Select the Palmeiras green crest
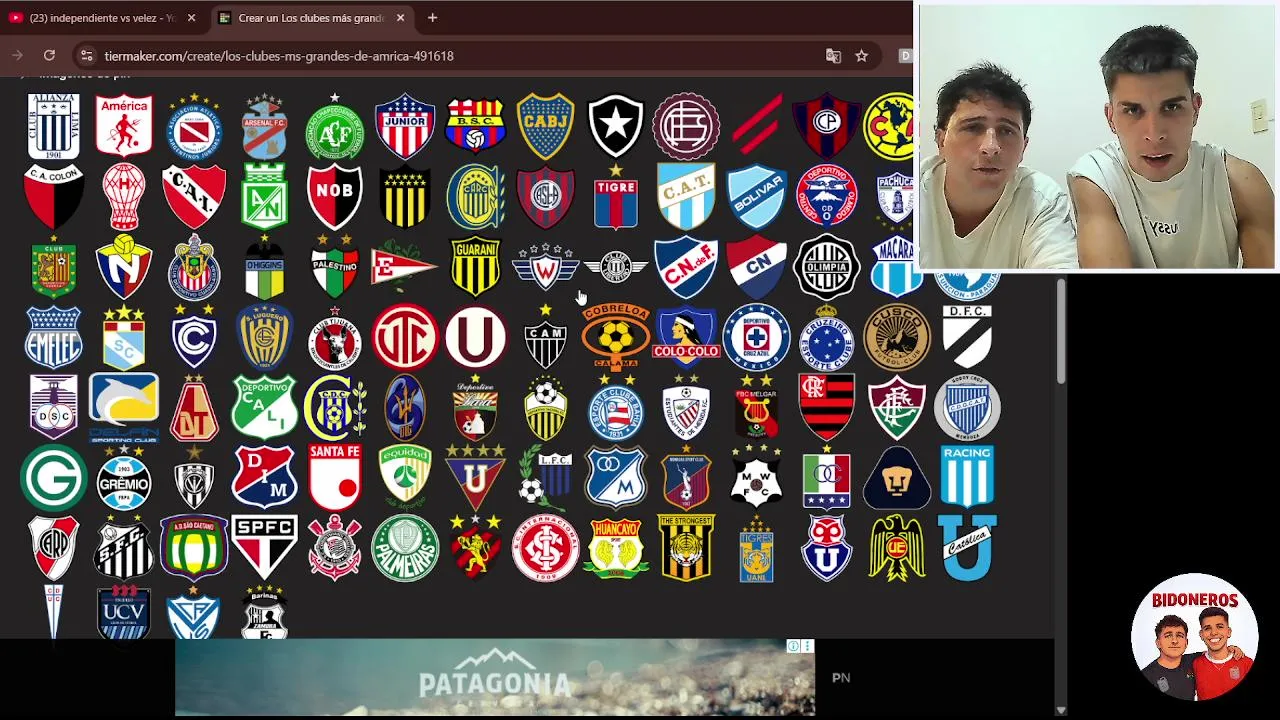This screenshot has height=720, width=1280. coord(405,548)
